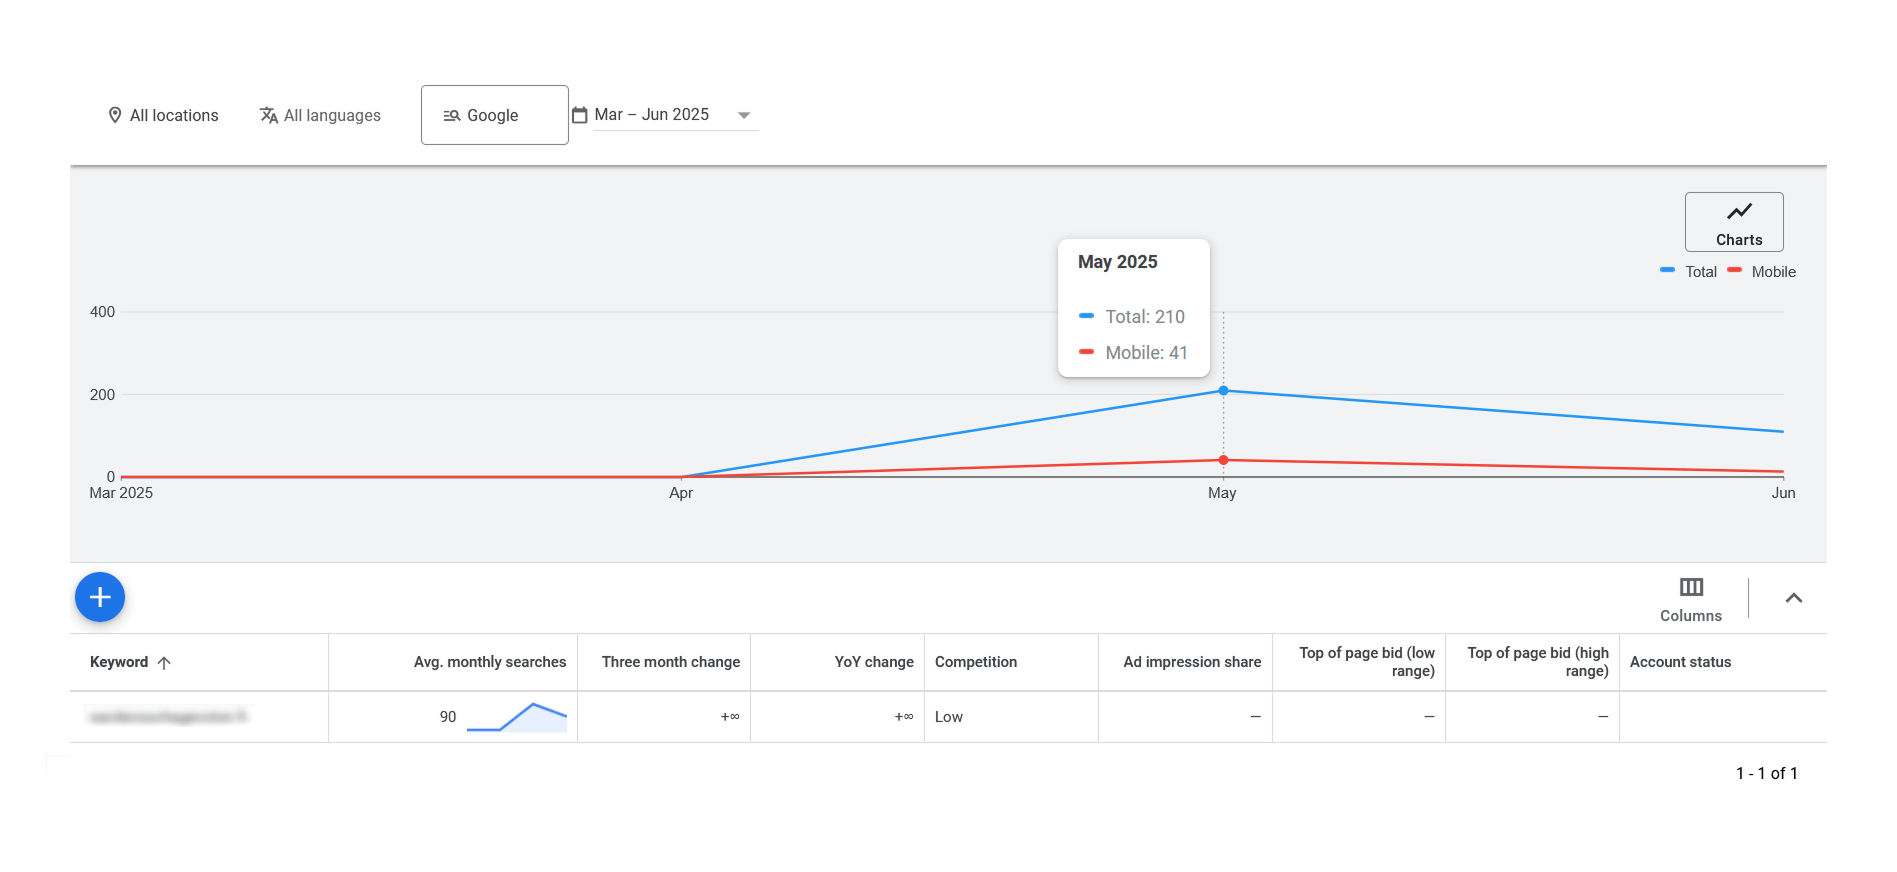Click the blue plus add keyword button

coord(100,597)
